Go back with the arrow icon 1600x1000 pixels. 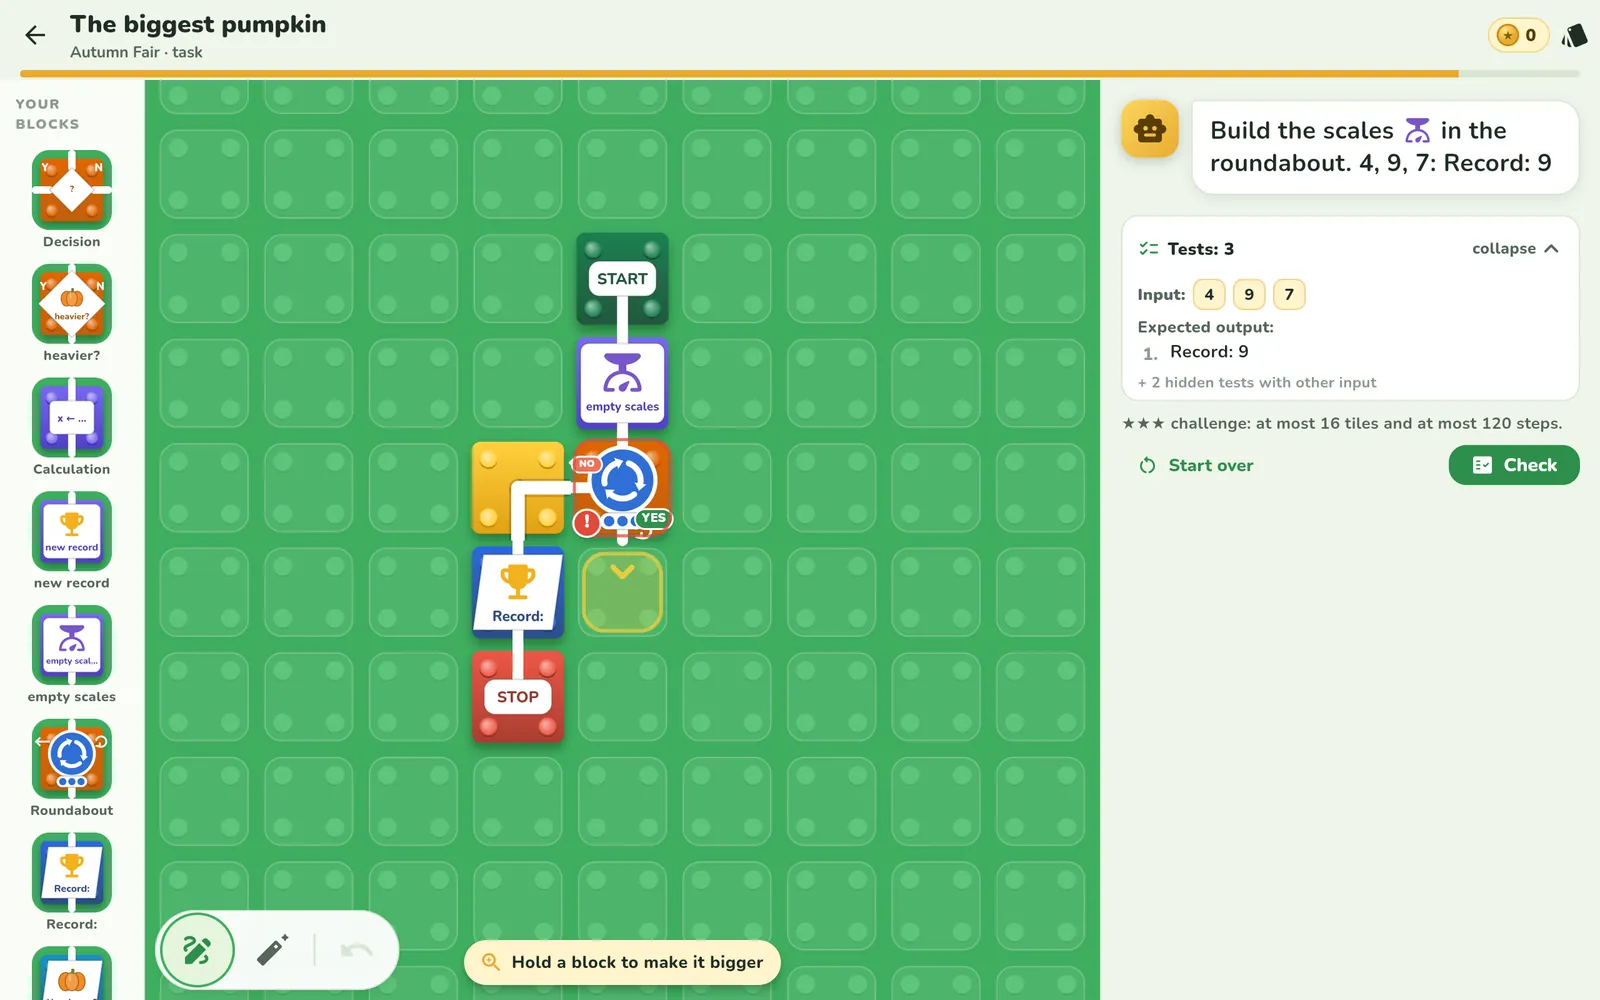35,36
